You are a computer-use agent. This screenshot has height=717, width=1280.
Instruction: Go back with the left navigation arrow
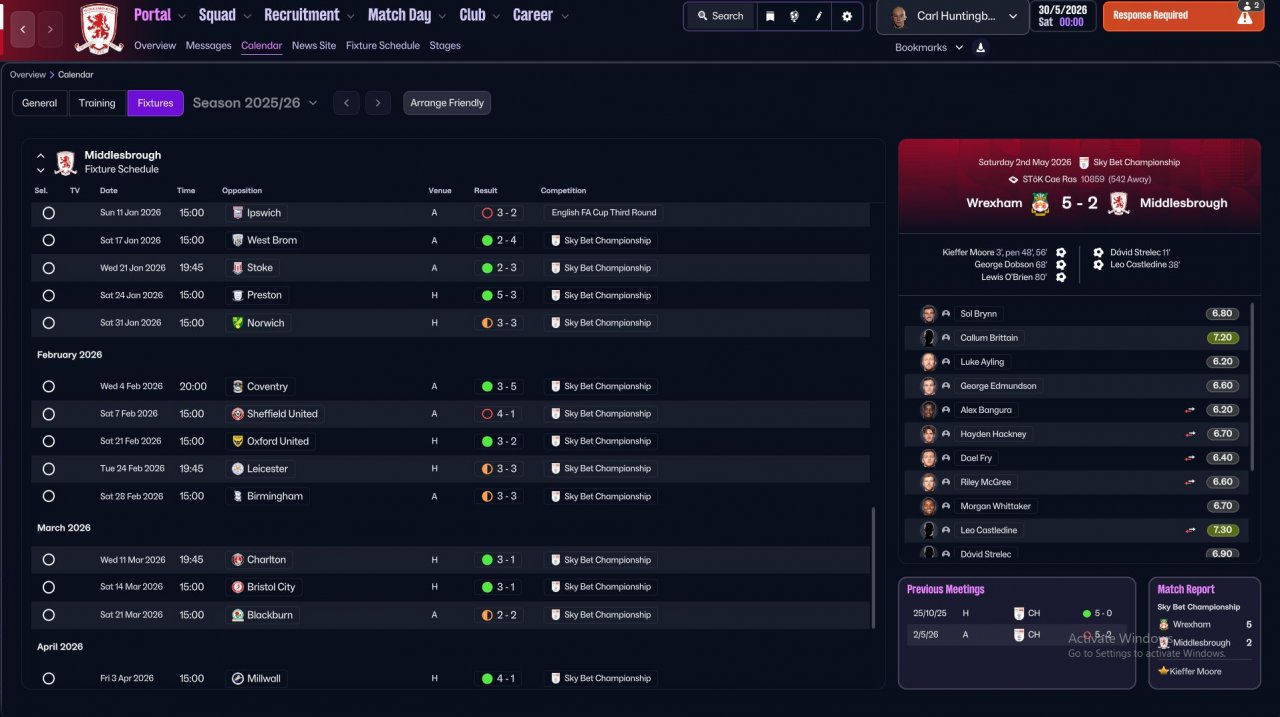pos(23,29)
